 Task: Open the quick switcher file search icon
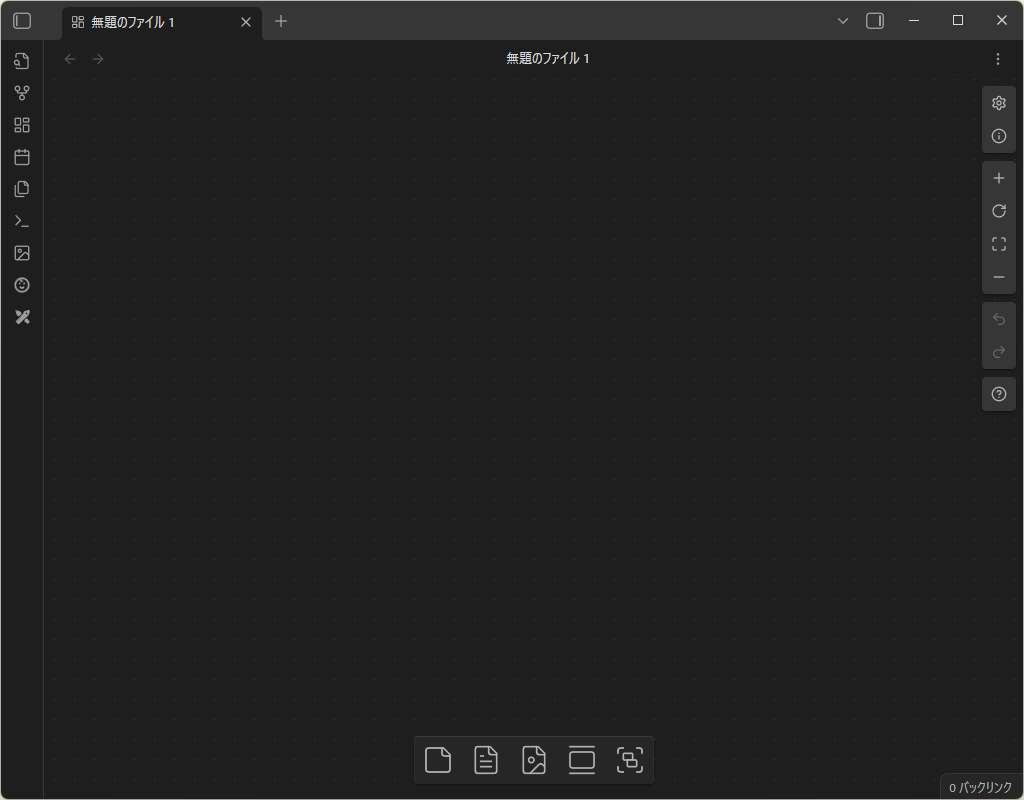click(x=22, y=61)
